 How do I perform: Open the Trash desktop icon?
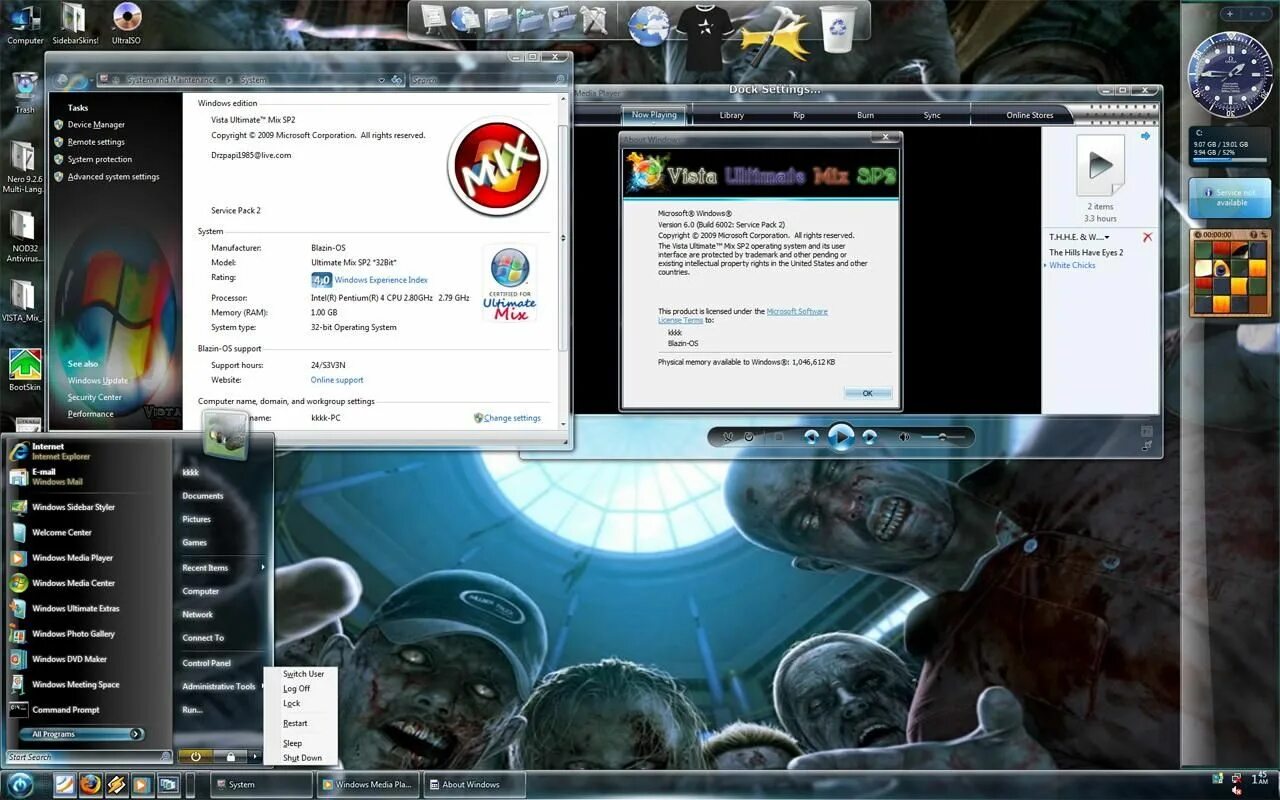coord(25,93)
